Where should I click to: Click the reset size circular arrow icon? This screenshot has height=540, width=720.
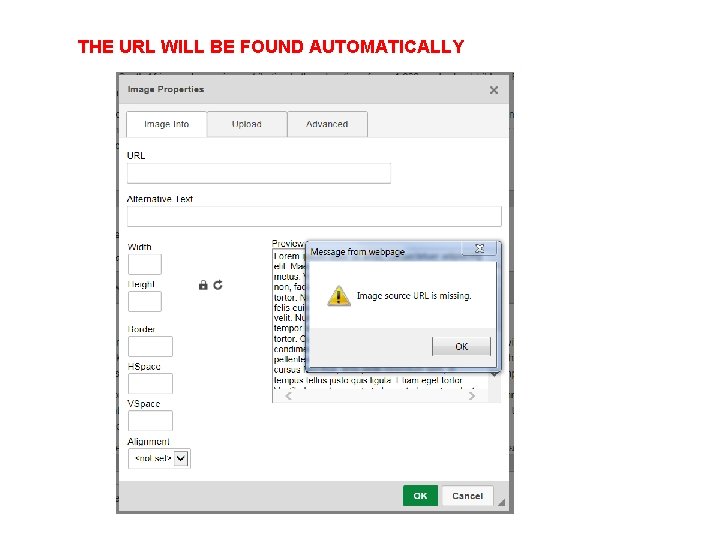tap(218, 285)
